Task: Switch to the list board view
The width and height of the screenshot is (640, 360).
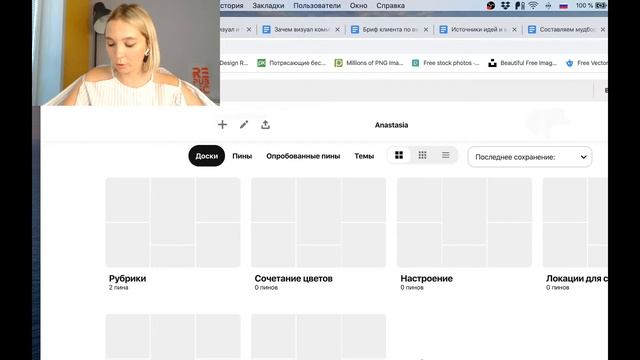Action: (446, 155)
